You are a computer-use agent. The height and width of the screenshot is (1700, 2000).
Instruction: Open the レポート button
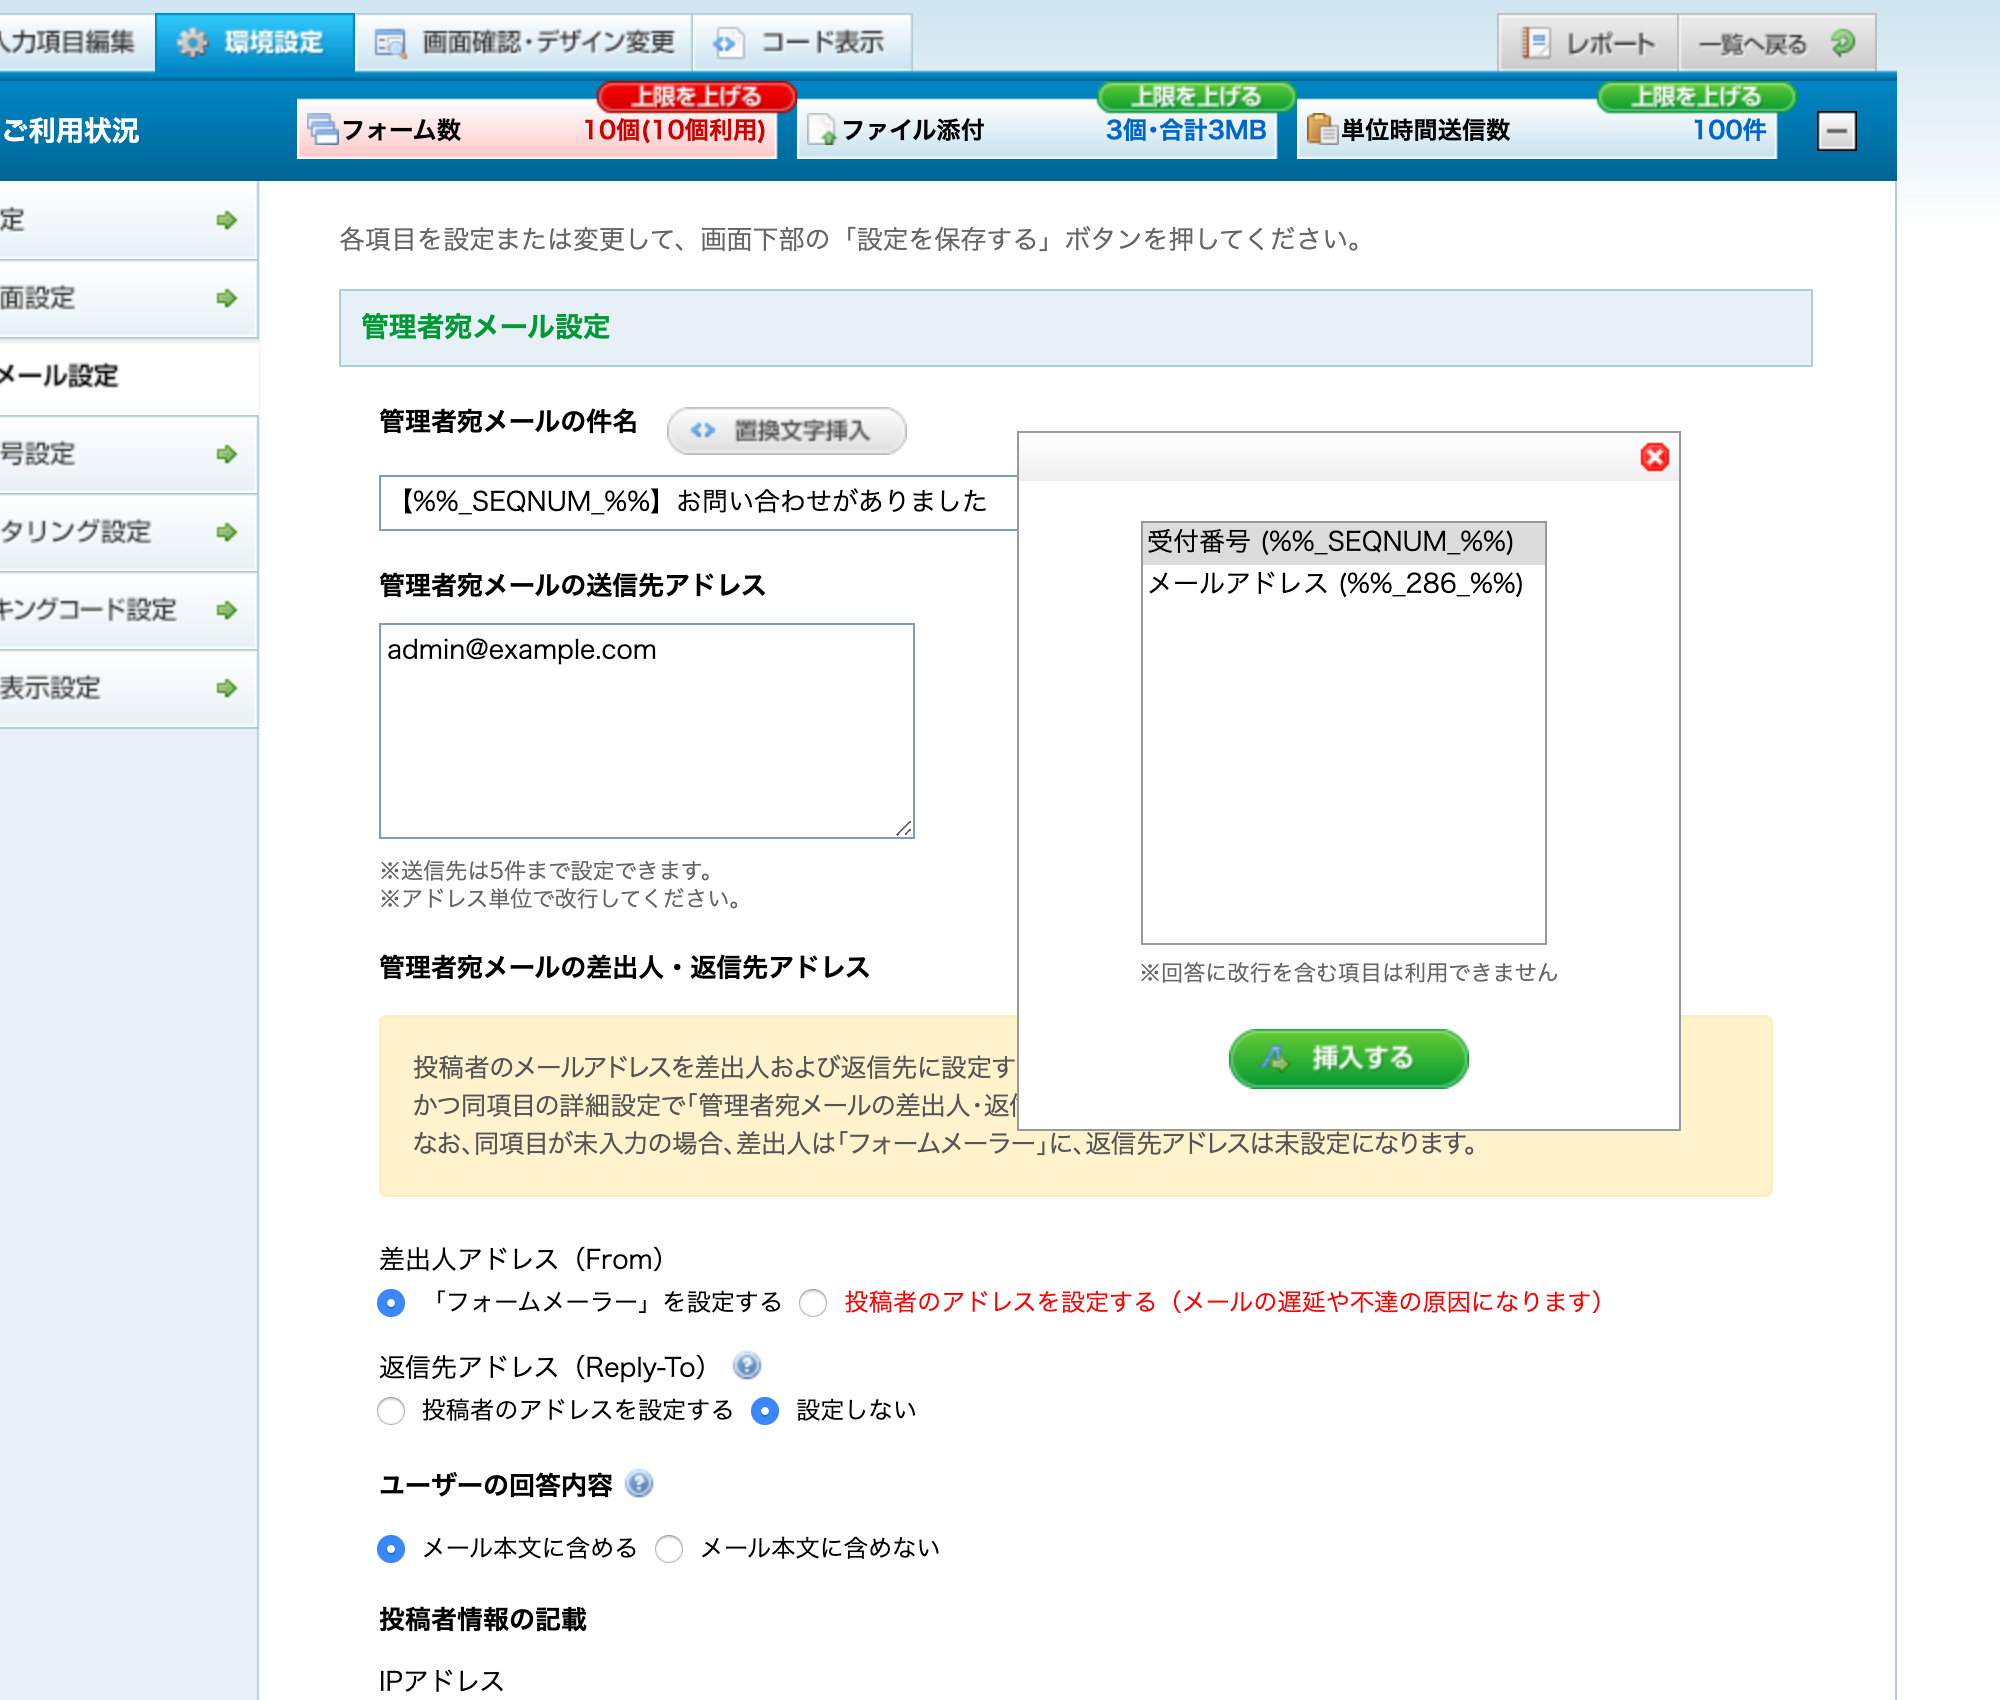click(x=1588, y=43)
